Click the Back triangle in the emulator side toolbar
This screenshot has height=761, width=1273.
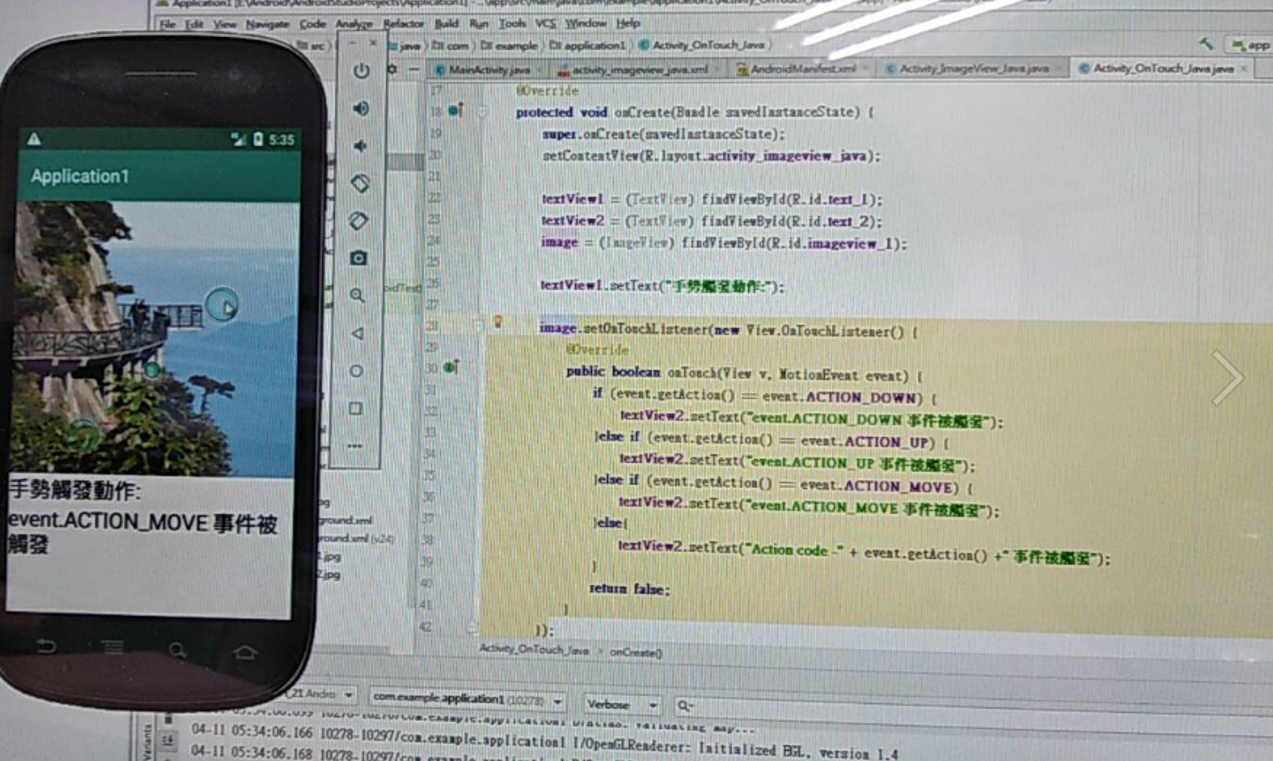[357, 334]
